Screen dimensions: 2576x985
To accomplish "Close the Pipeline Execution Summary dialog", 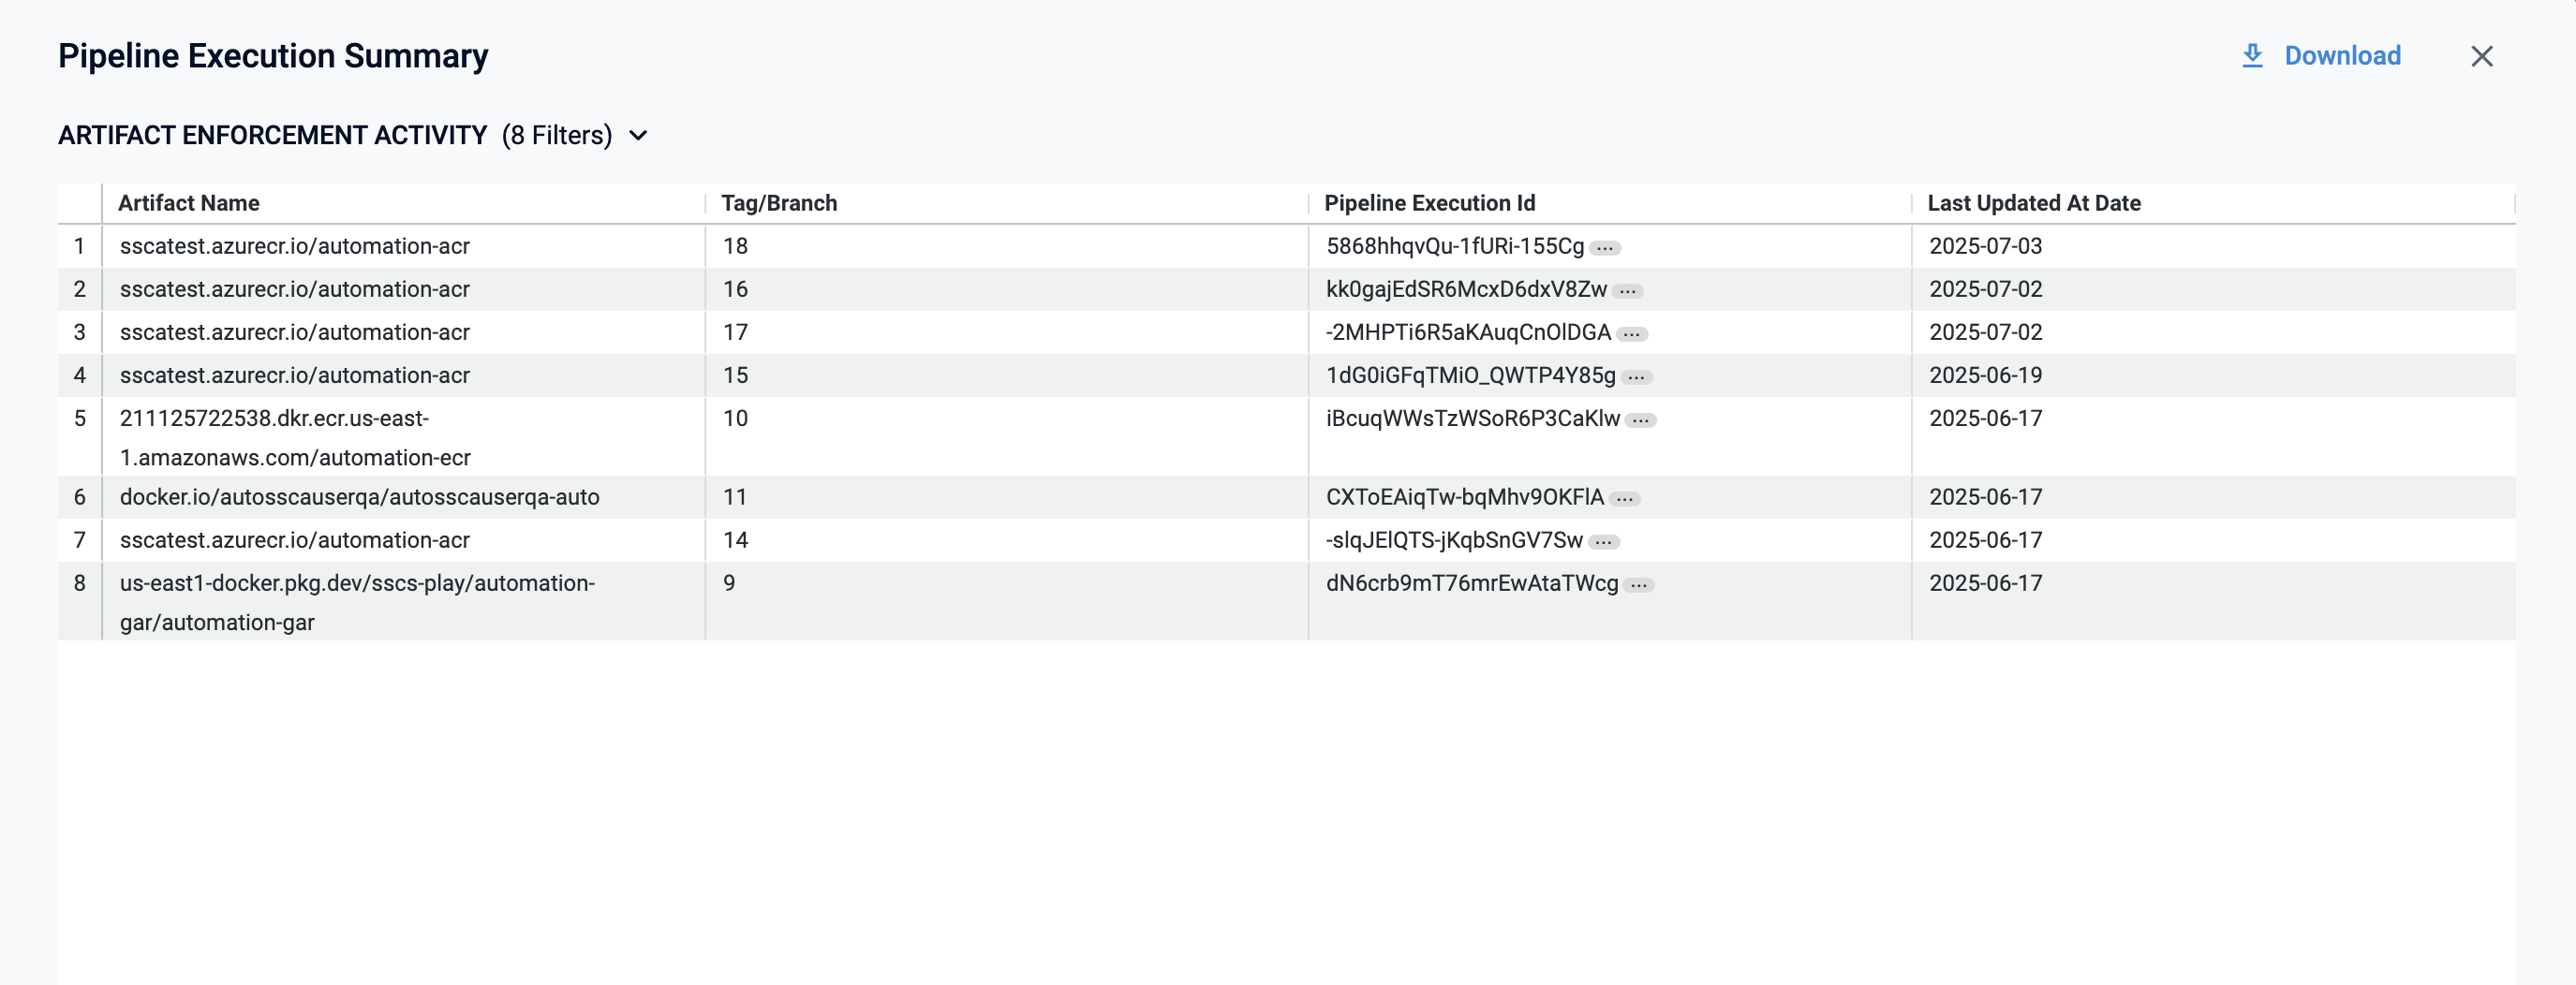I will pyautogui.click(x=2481, y=56).
